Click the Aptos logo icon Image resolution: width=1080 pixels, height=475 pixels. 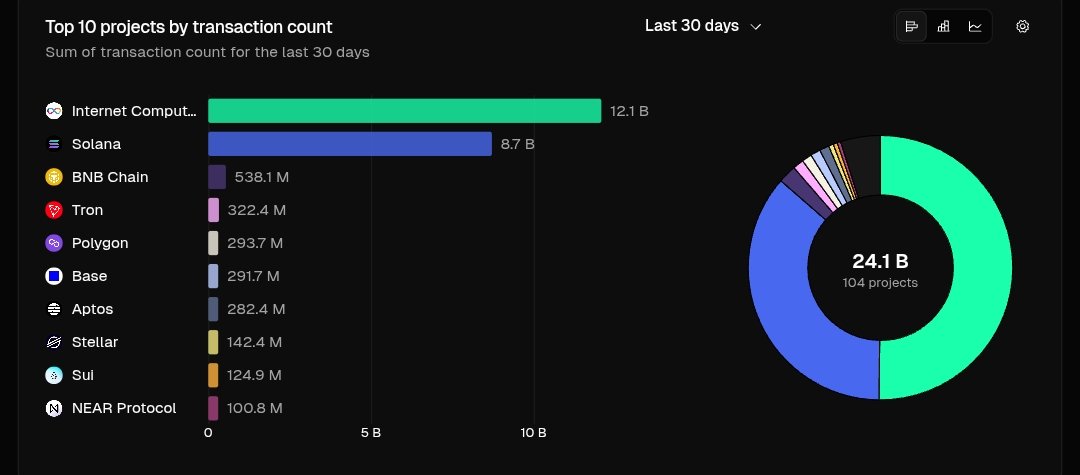[54, 309]
